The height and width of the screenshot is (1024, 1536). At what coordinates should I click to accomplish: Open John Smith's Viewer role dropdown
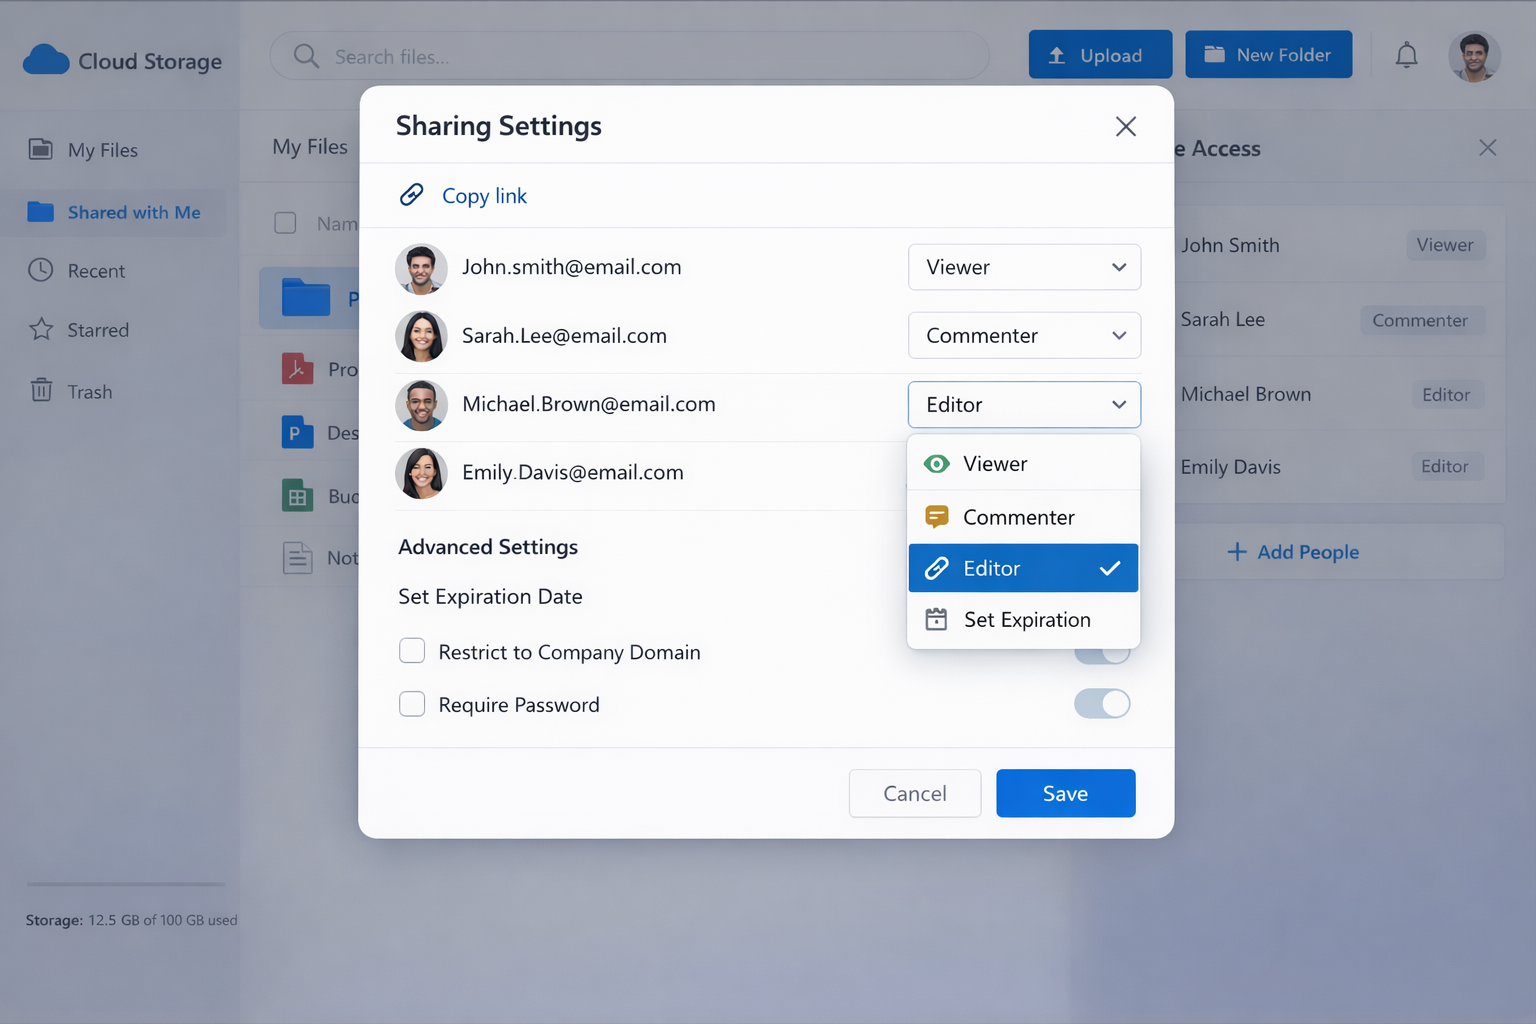point(1024,267)
